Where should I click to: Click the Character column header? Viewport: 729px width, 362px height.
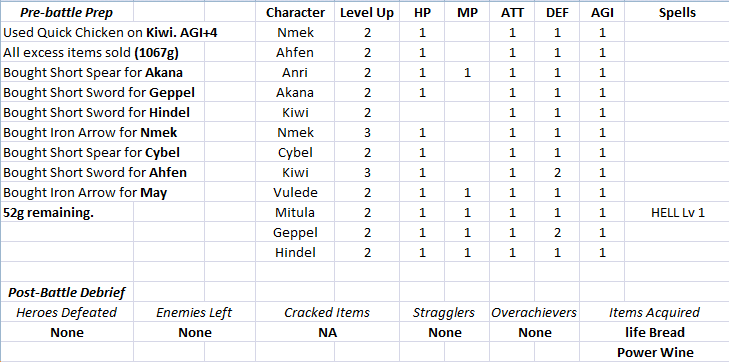(x=295, y=13)
